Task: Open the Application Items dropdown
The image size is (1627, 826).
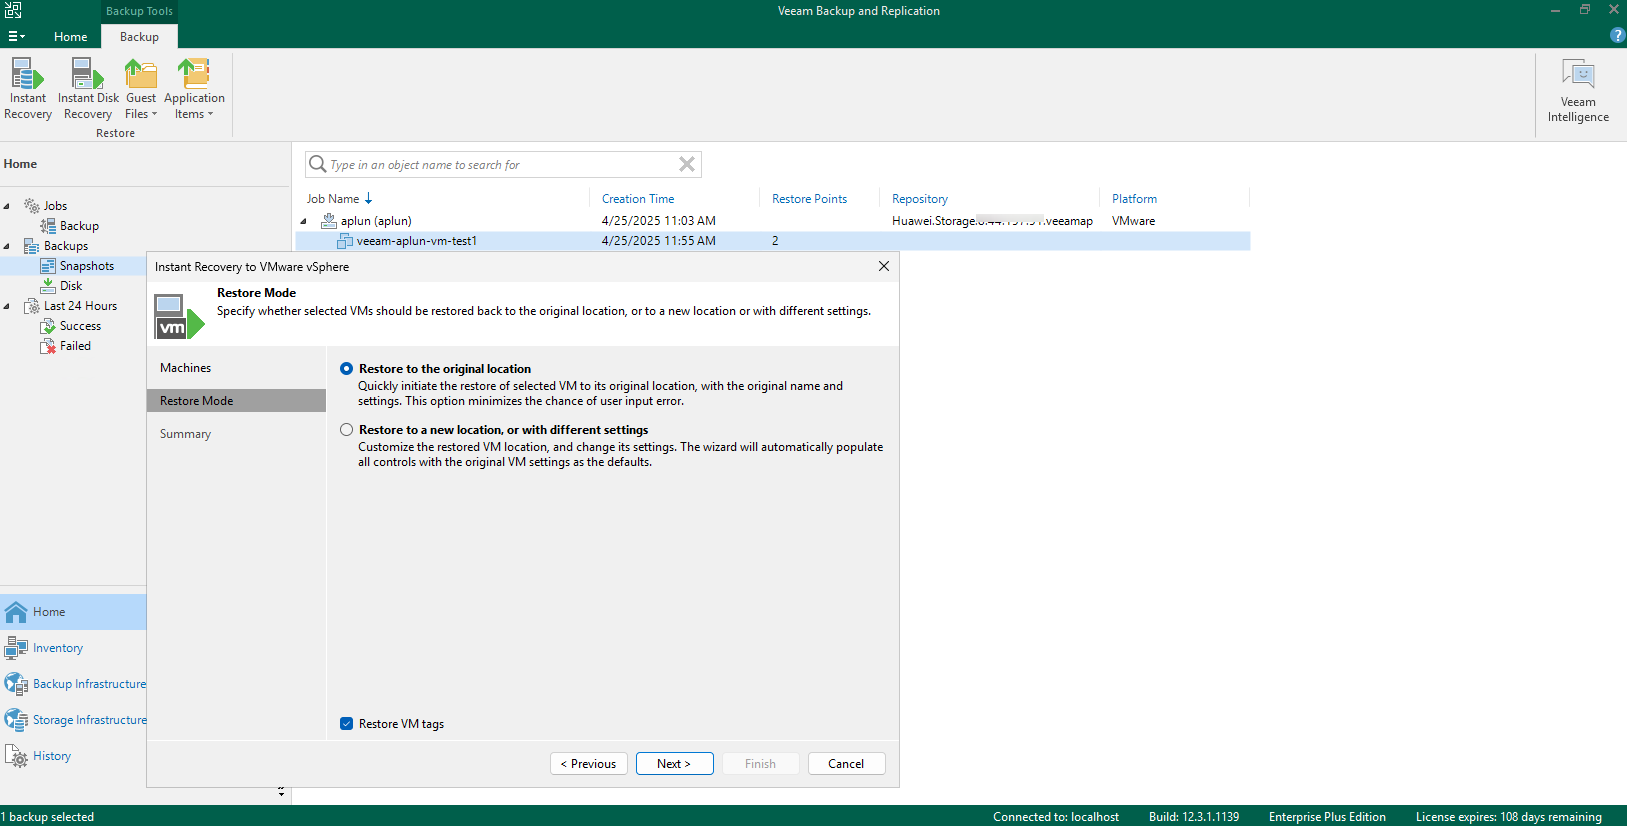Action: tap(194, 89)
